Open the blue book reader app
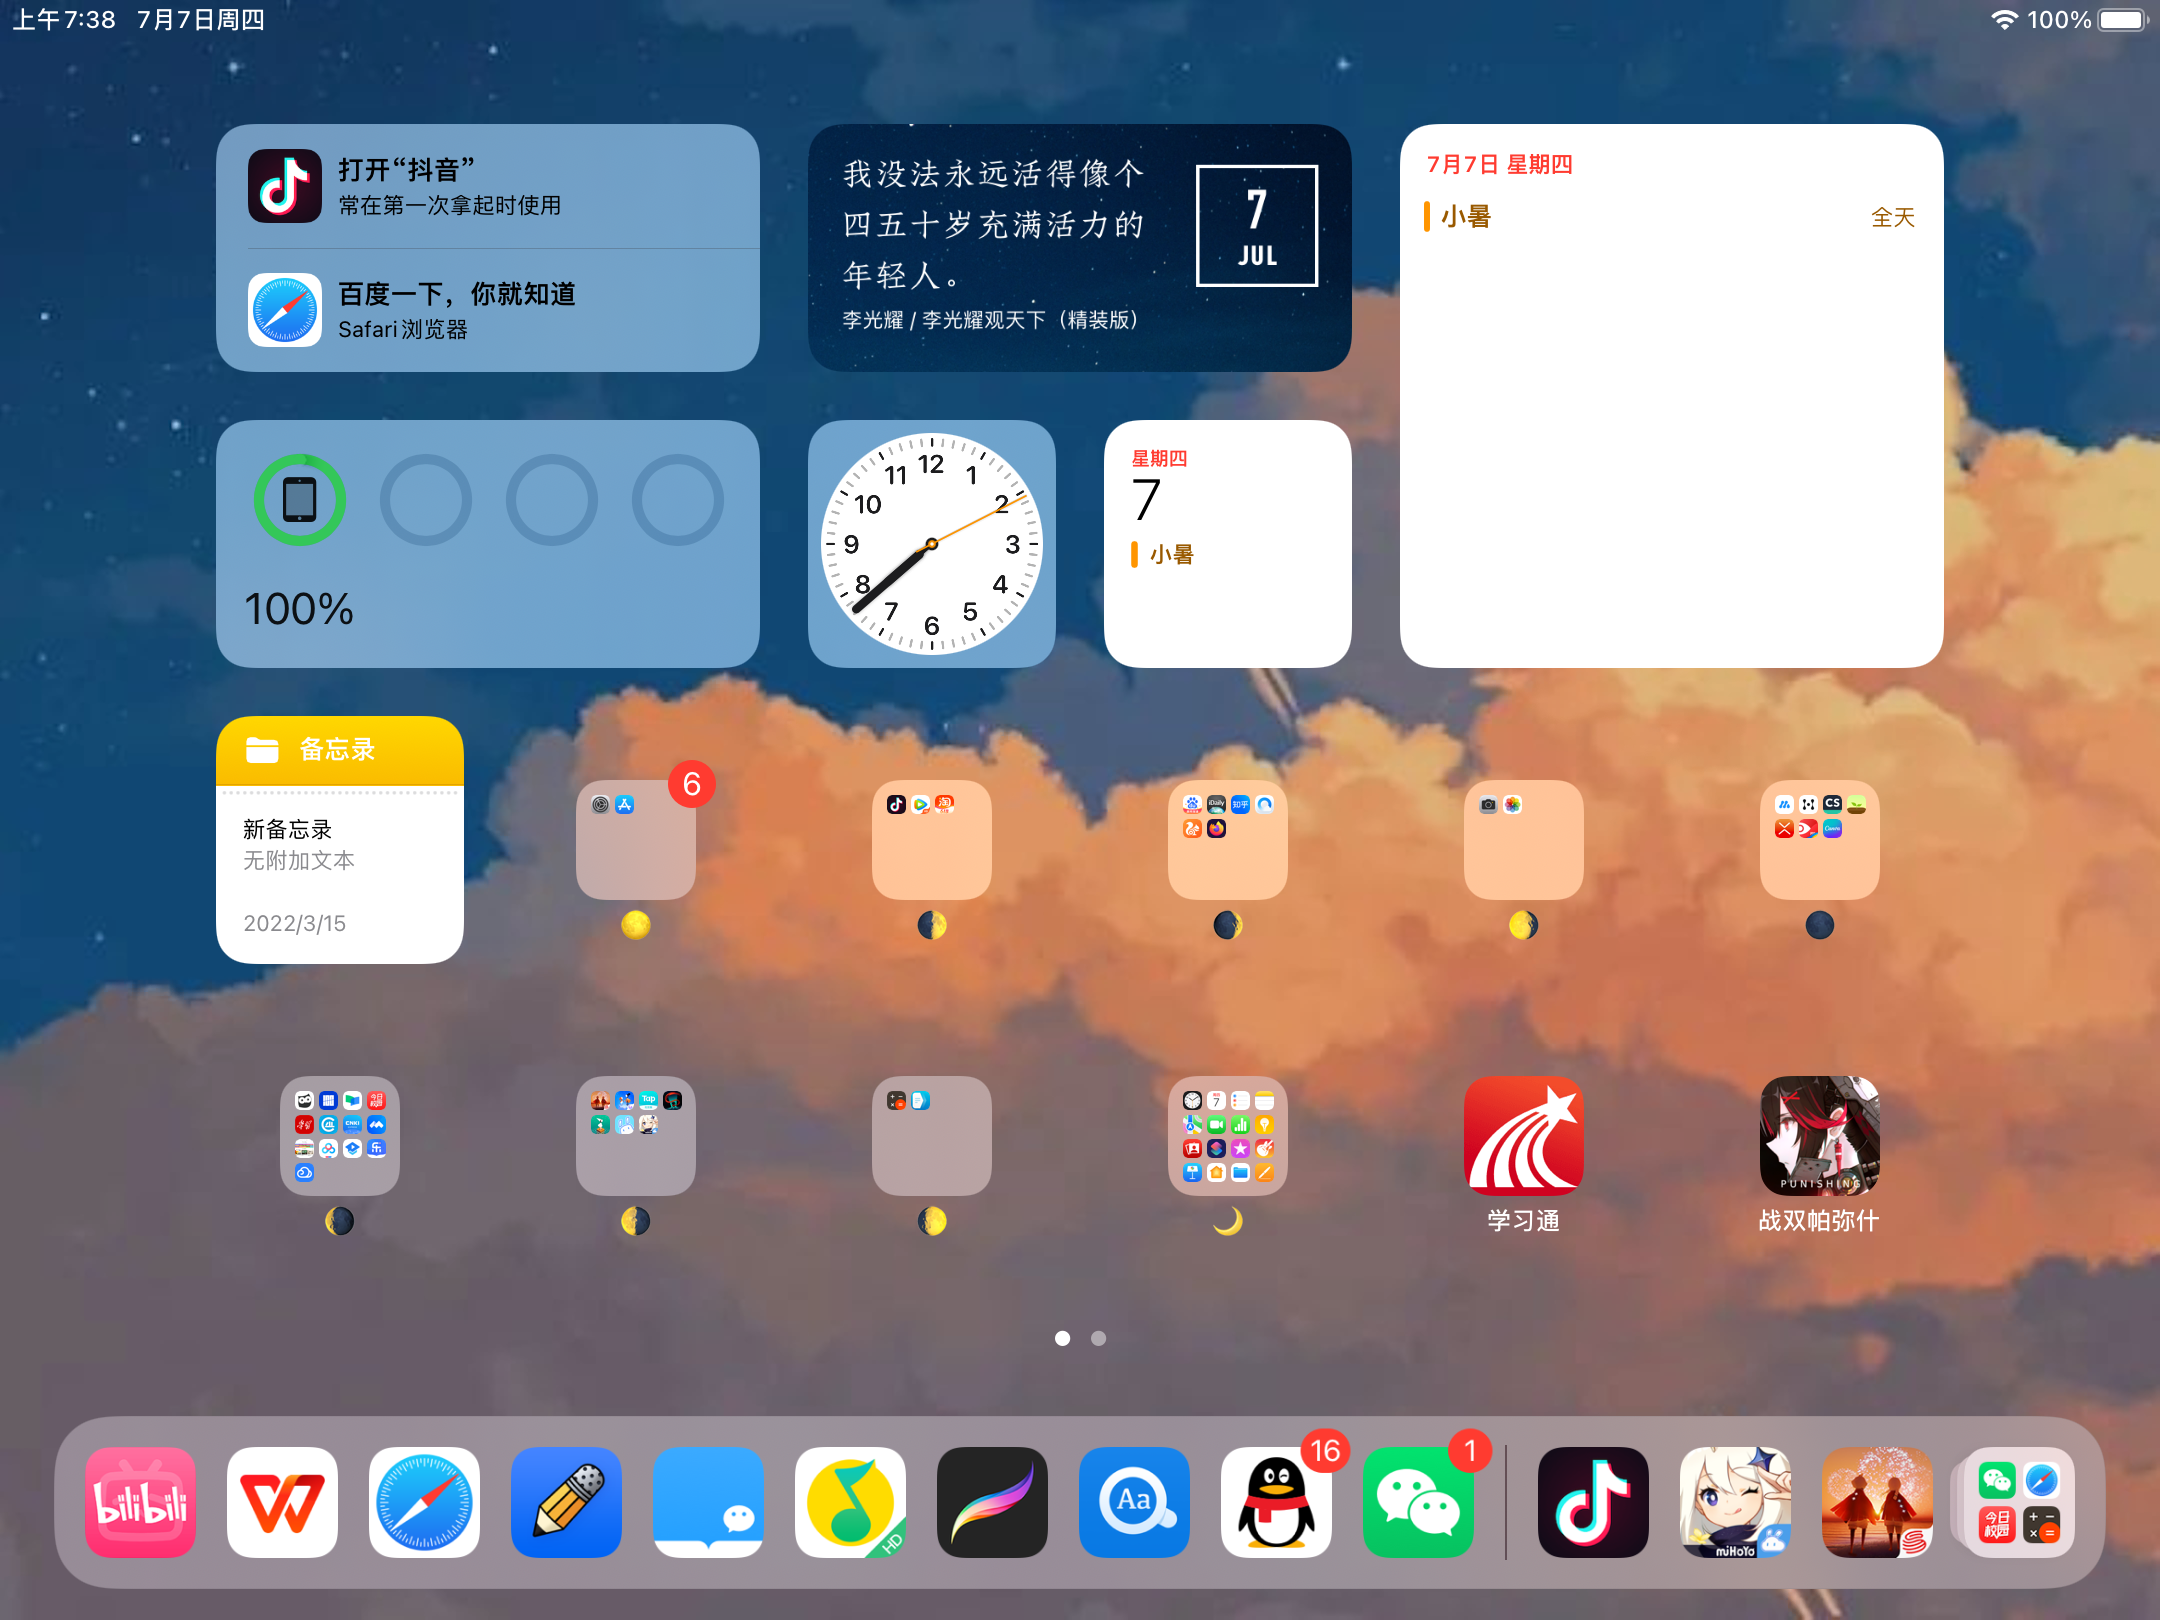Screen dimensions: 2160x1620 click(x=708, y=1502)
